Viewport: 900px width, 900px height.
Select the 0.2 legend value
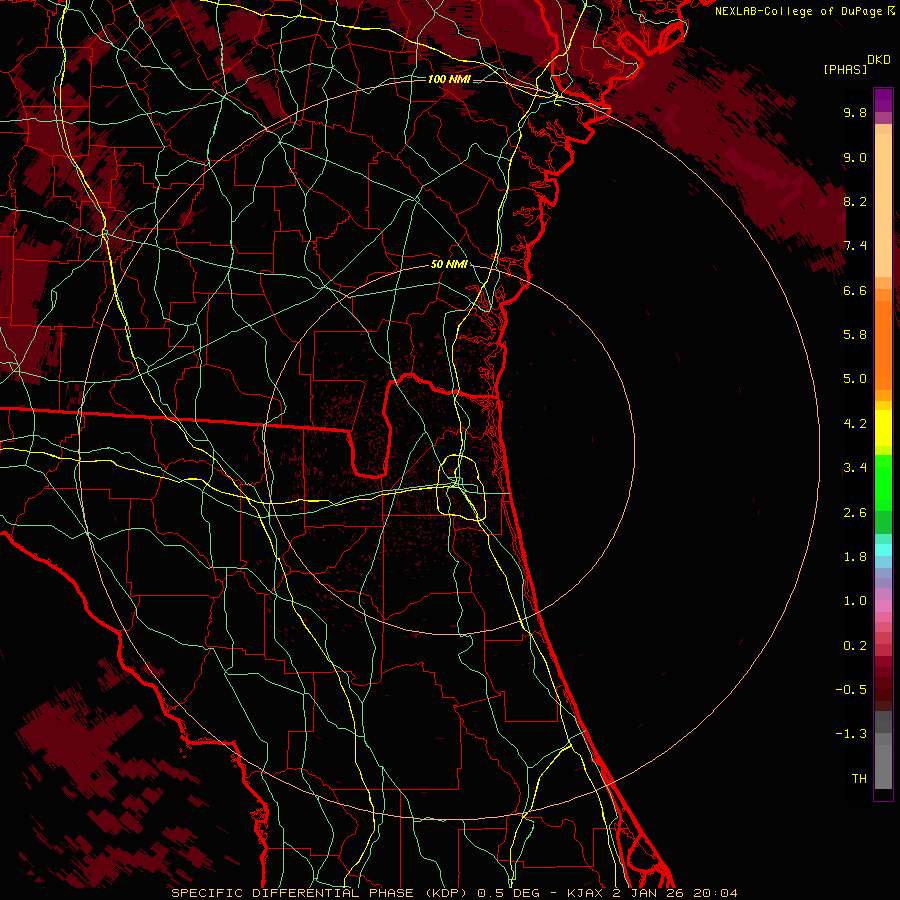[x=855, y=646]
